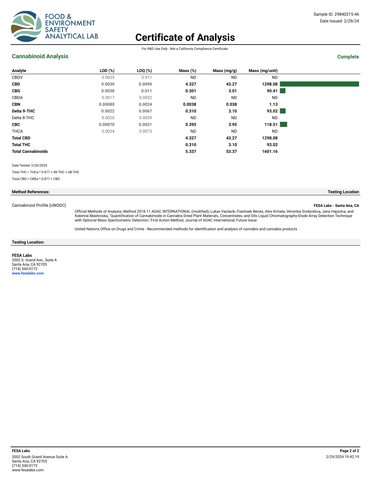Click the 'Testing Location' header on the right
Viewport: 371px width, 480px height.
[343, 192]
